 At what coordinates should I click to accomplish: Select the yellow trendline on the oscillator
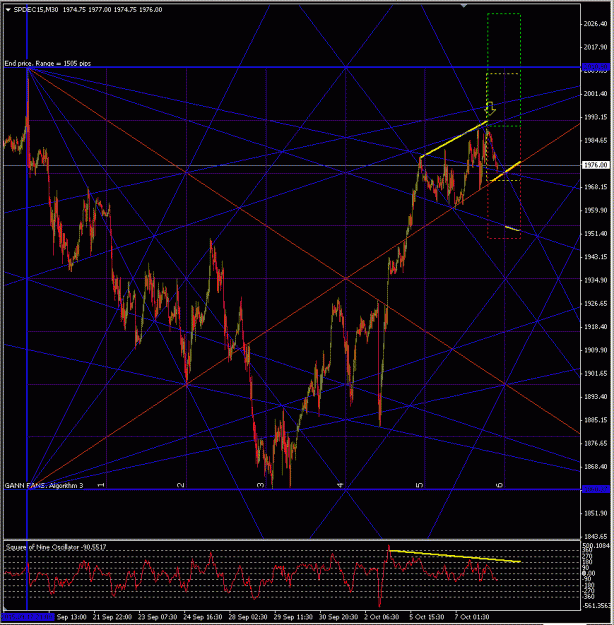pyautogui.click(x=455, y=556)
